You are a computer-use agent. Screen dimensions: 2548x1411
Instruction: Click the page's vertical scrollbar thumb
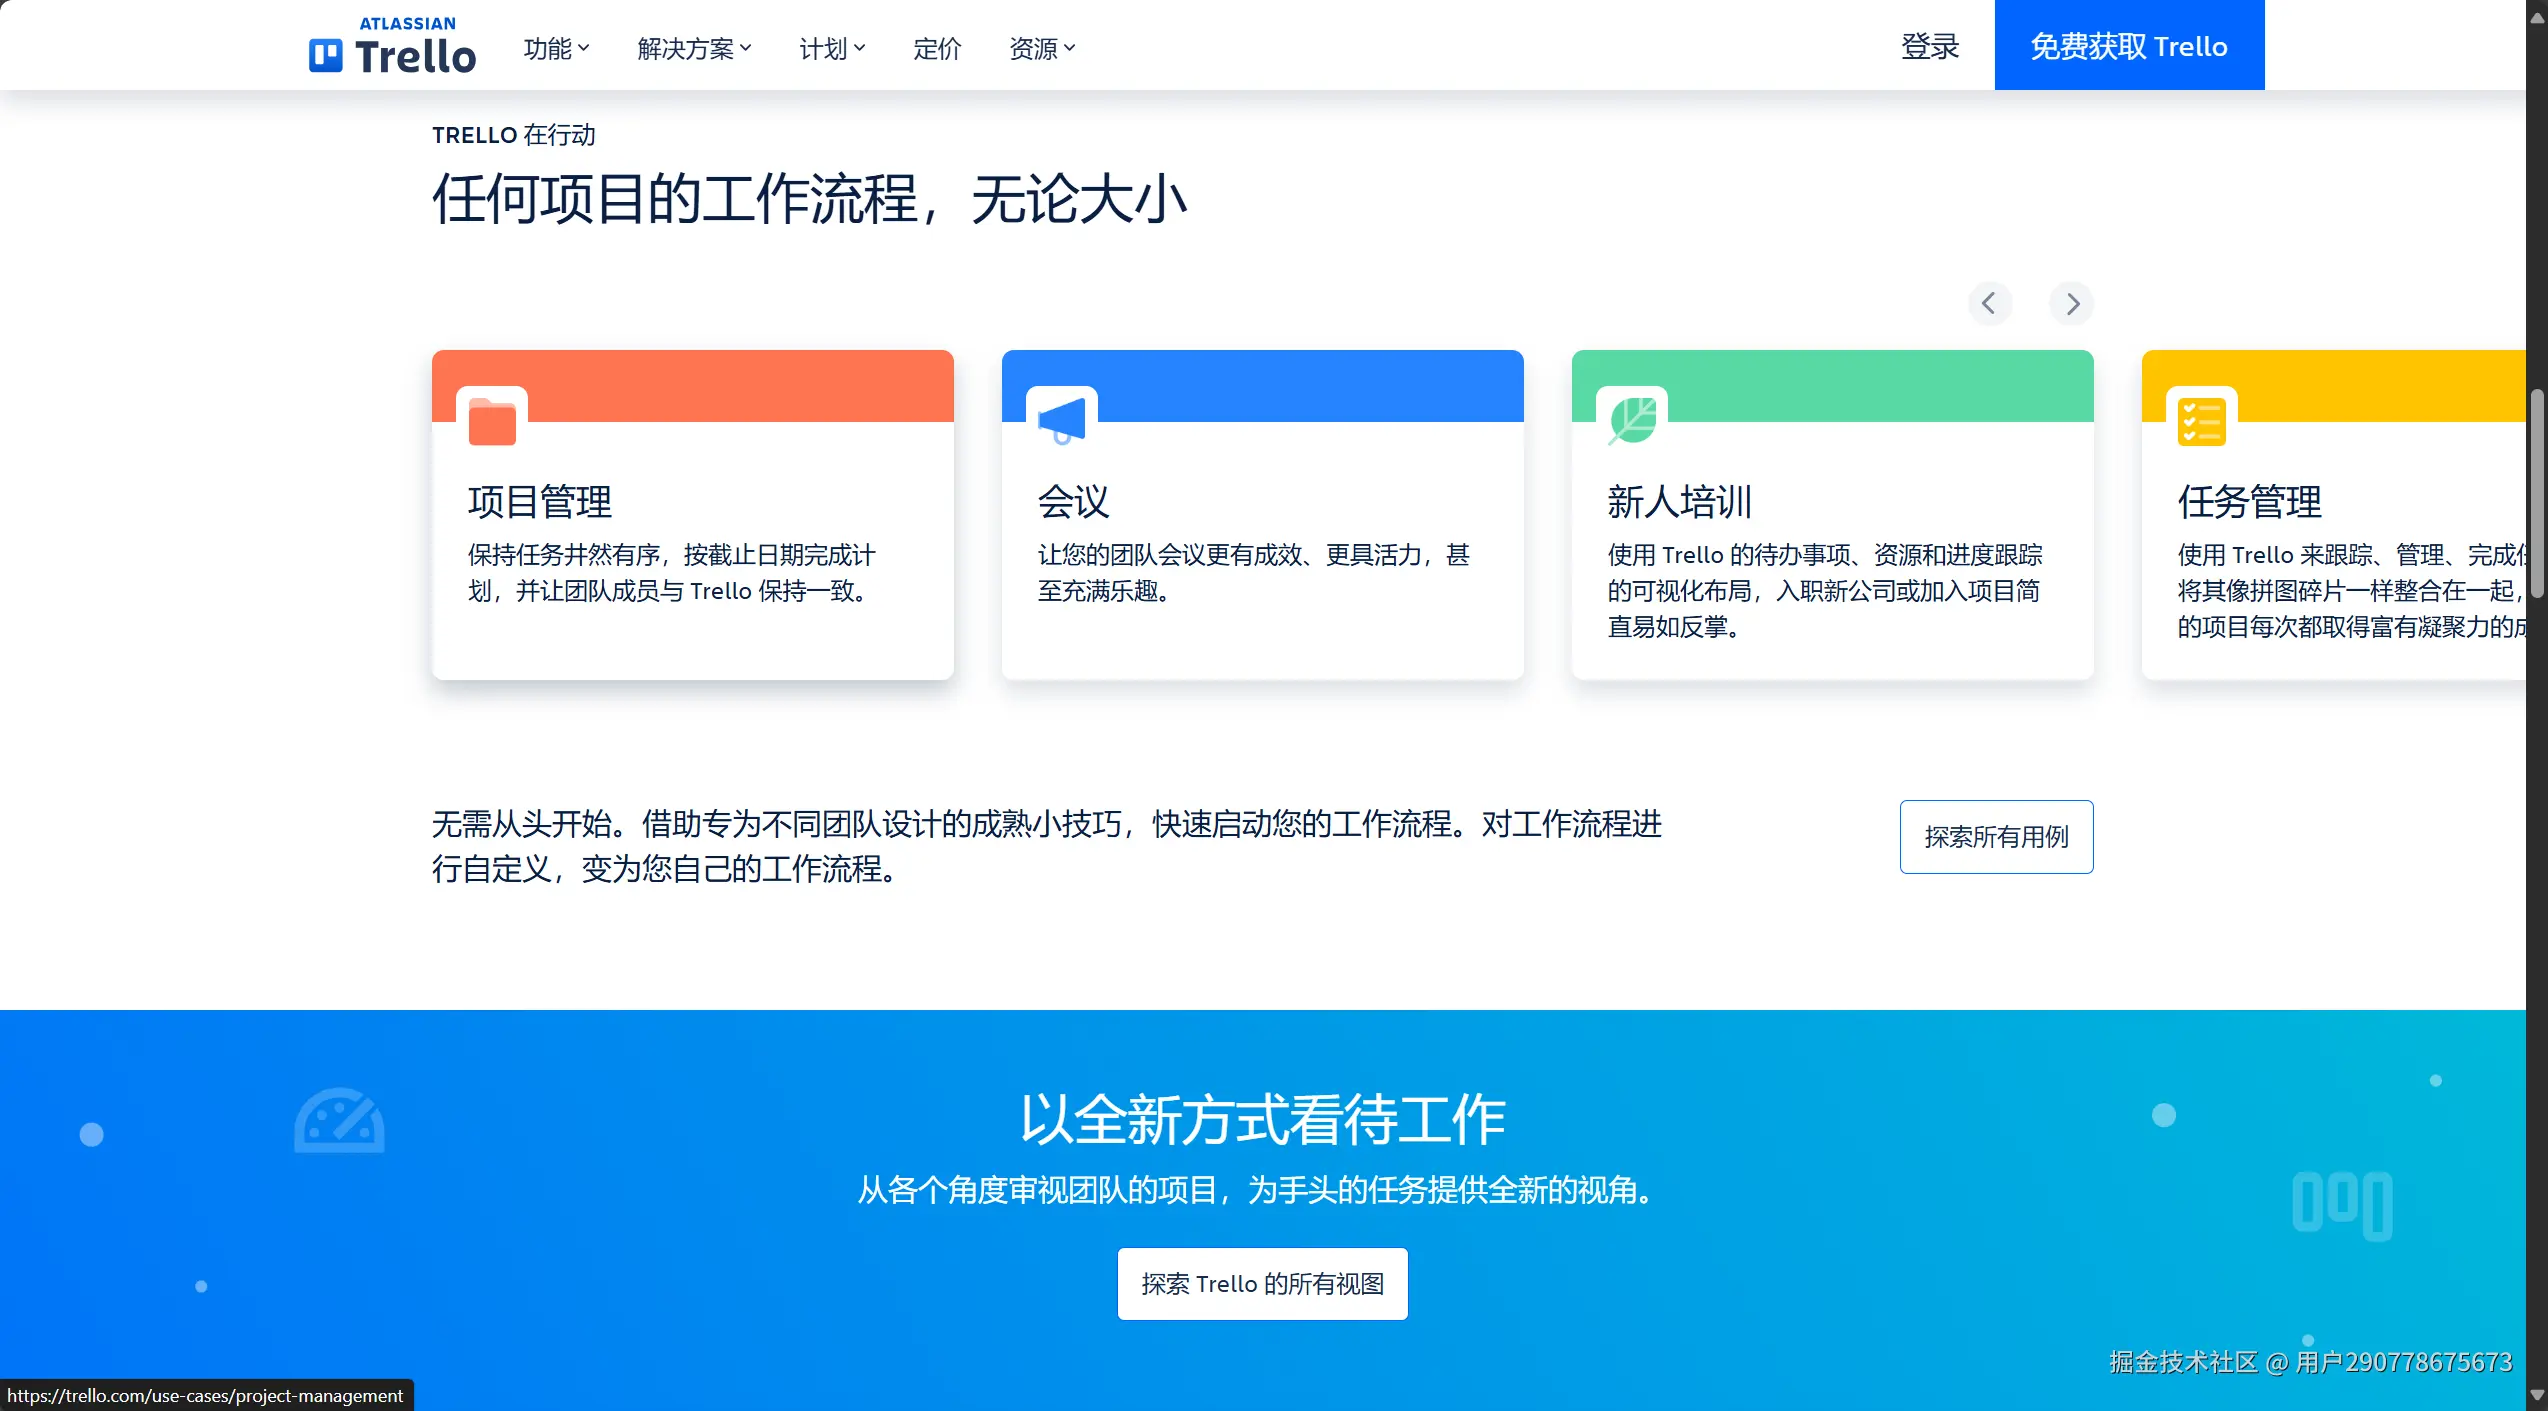(2537, 495)
